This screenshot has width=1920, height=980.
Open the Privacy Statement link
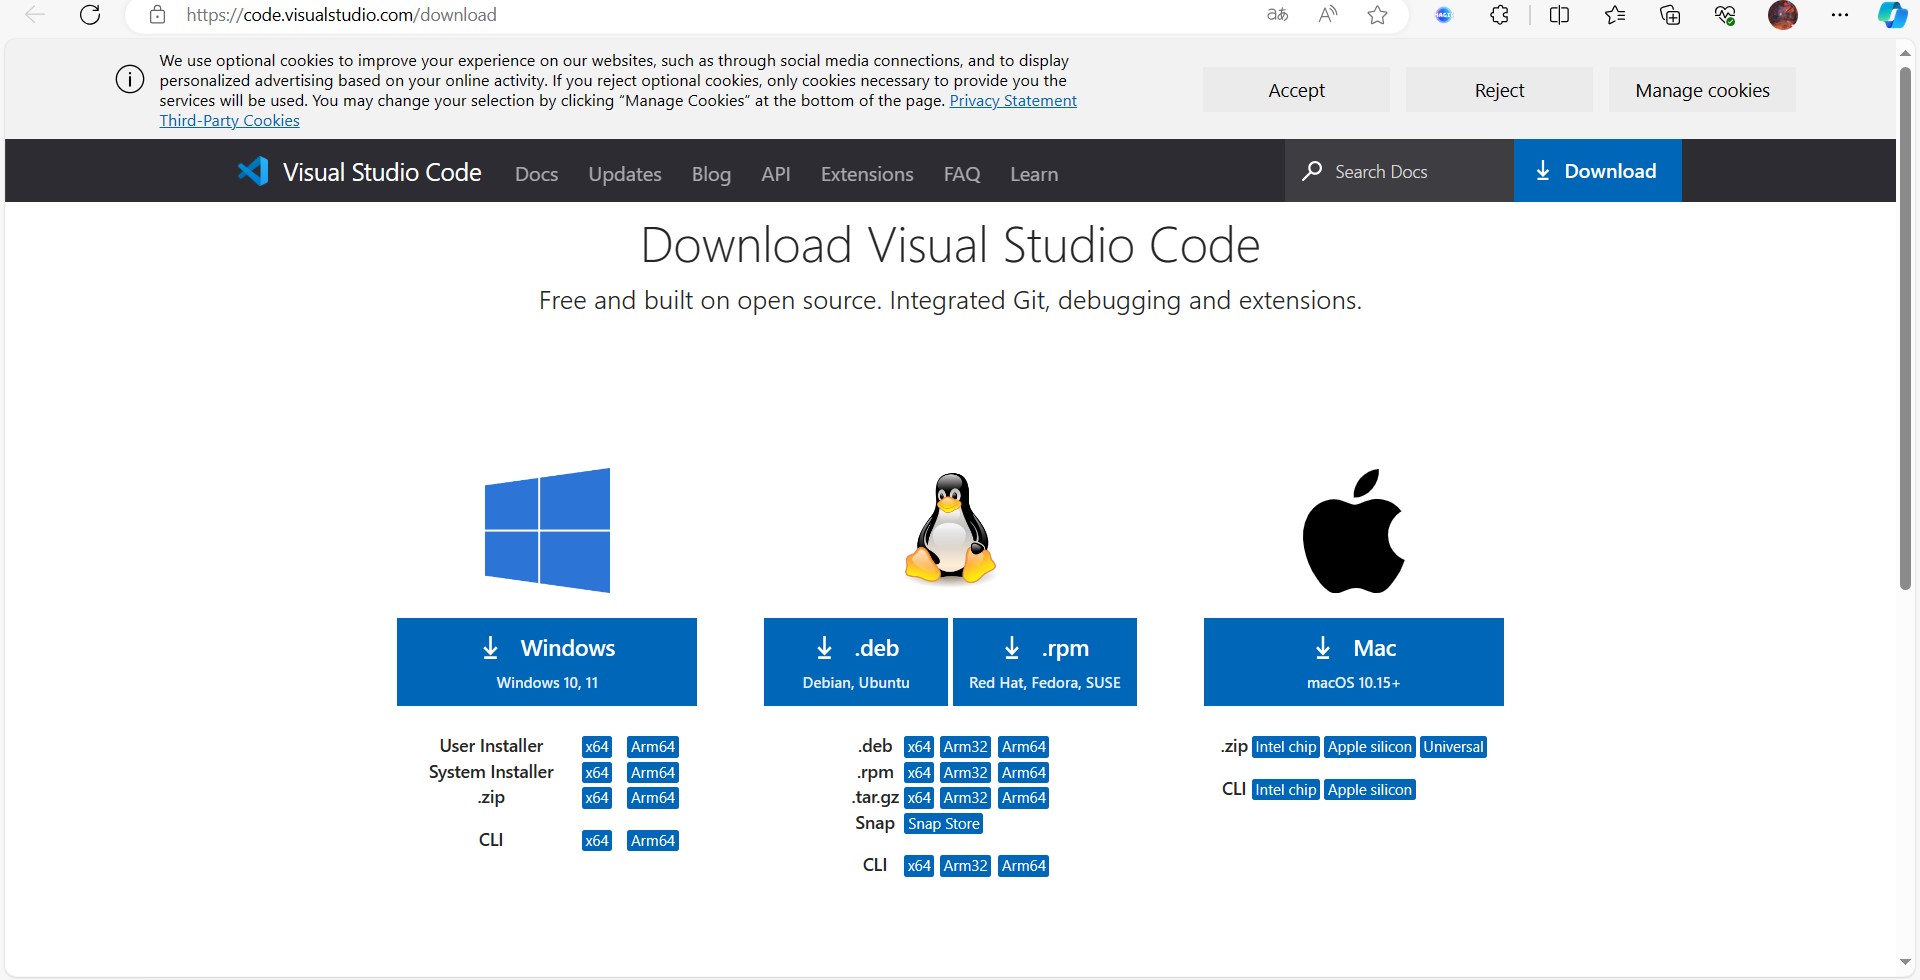point(1013,100)
